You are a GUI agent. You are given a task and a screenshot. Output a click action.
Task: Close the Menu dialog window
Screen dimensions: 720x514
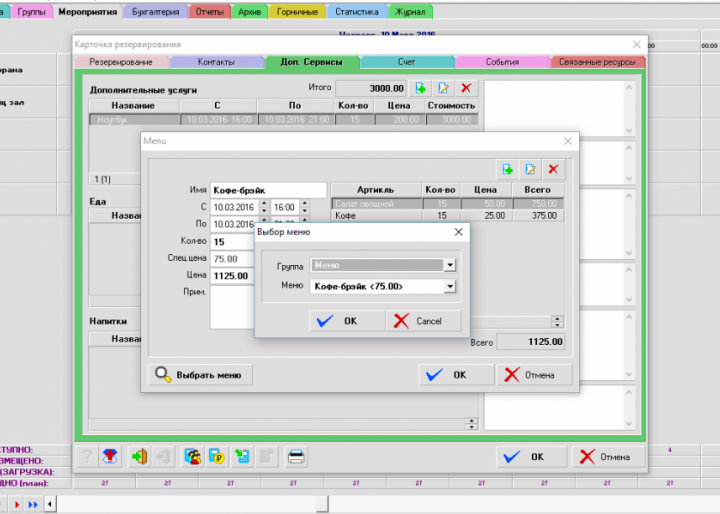[568, 141]
